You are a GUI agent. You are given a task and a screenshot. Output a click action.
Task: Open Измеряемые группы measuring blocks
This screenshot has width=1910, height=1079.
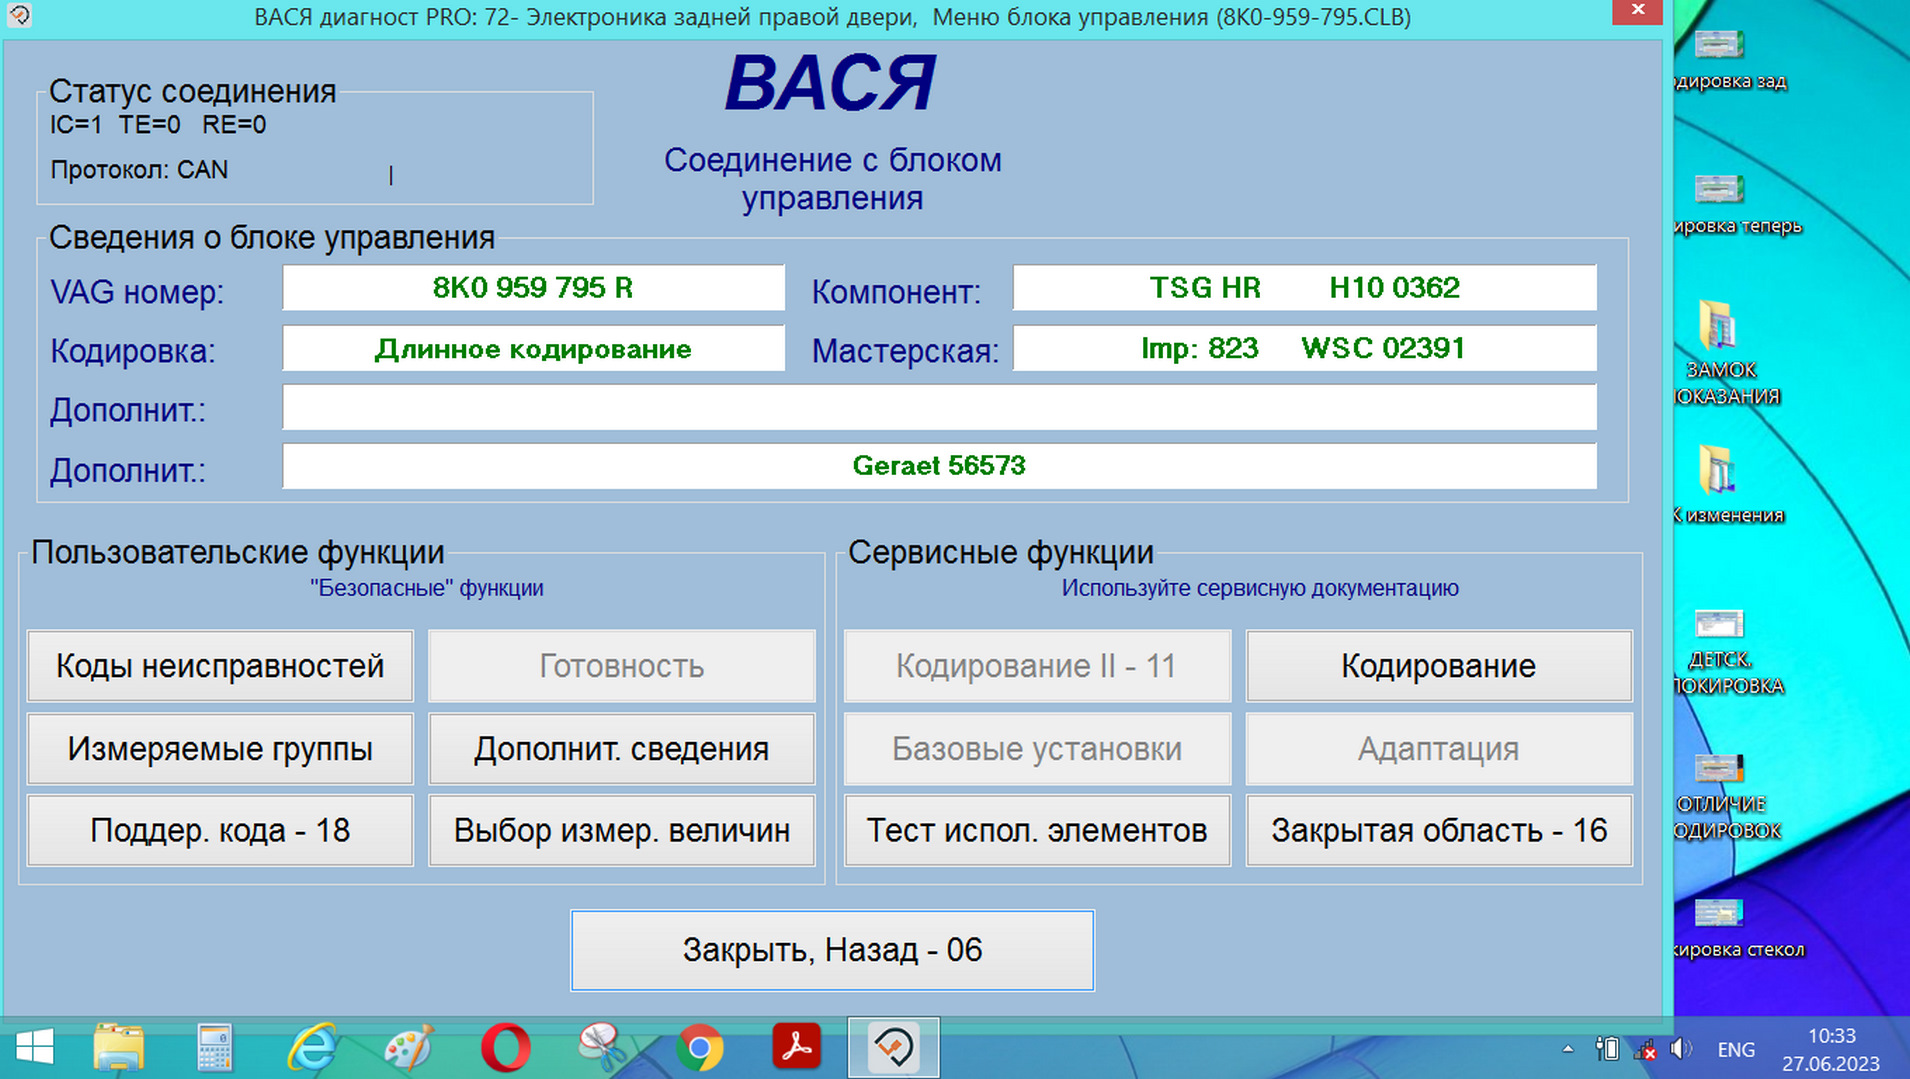pos(220,749)
